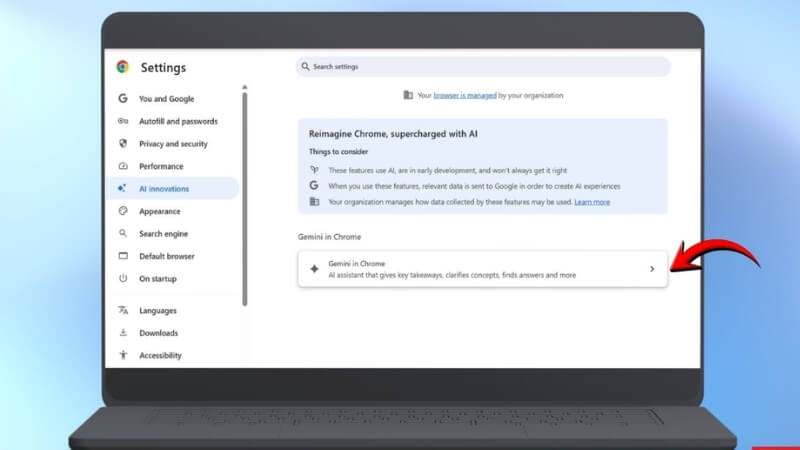Screen dimensions: 800x450
Task: Click the speedometer icon for Performance
Action: point(123,166)
